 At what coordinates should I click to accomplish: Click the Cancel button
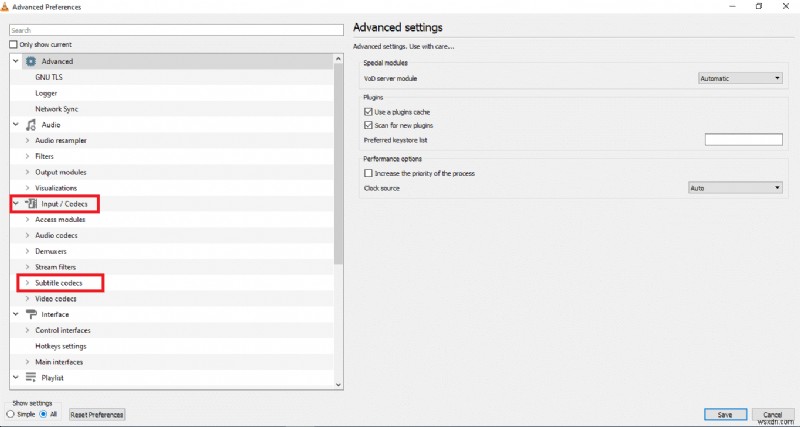point(772,415)
